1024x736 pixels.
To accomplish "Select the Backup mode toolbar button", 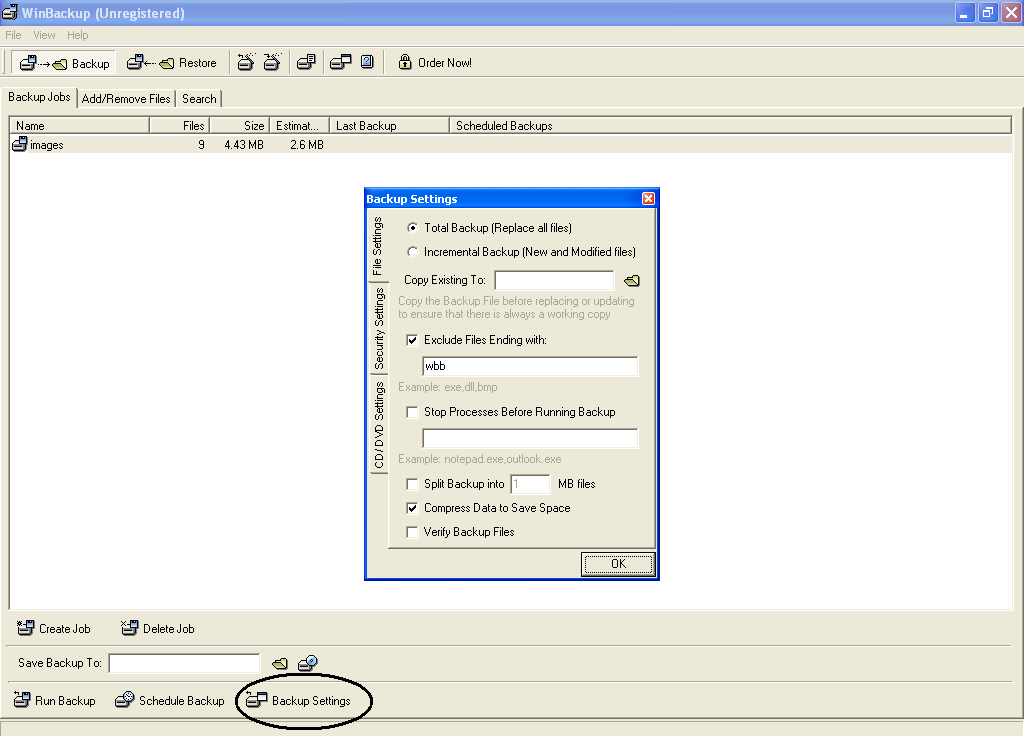I will 63,63.
